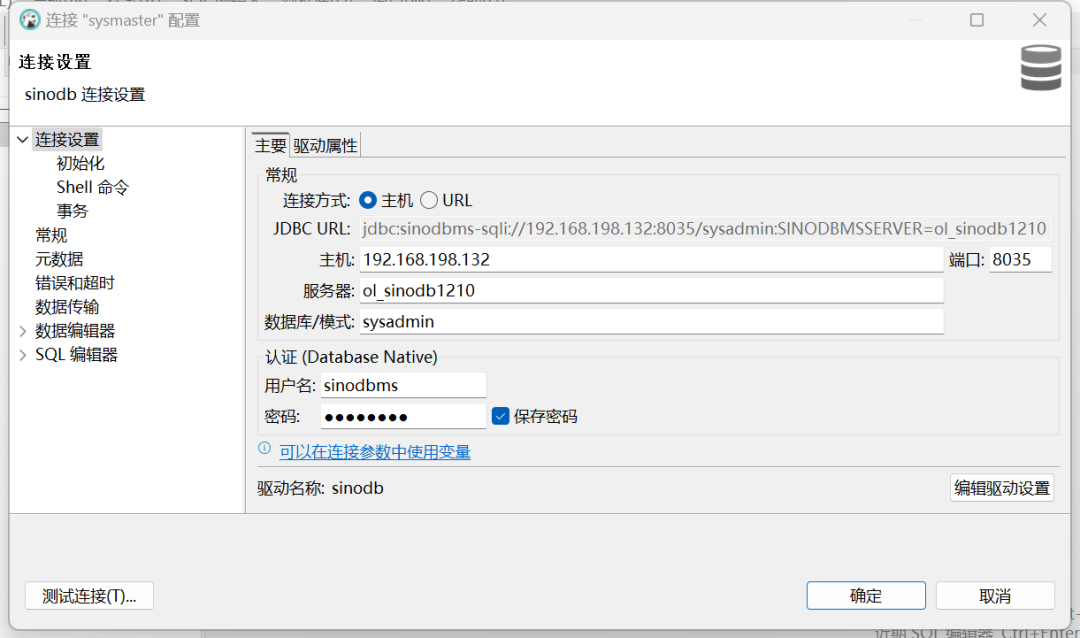The width and height of the screenshot is (1080, 638).
Task: Click the 确定 button
Action: pos(866,596)
